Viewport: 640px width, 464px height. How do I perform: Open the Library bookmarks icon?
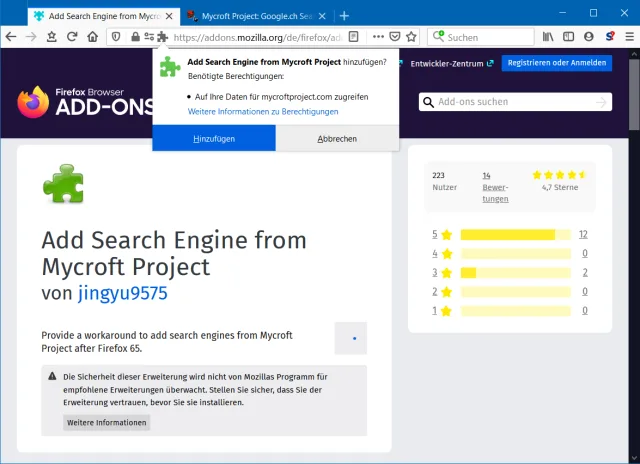548,37
